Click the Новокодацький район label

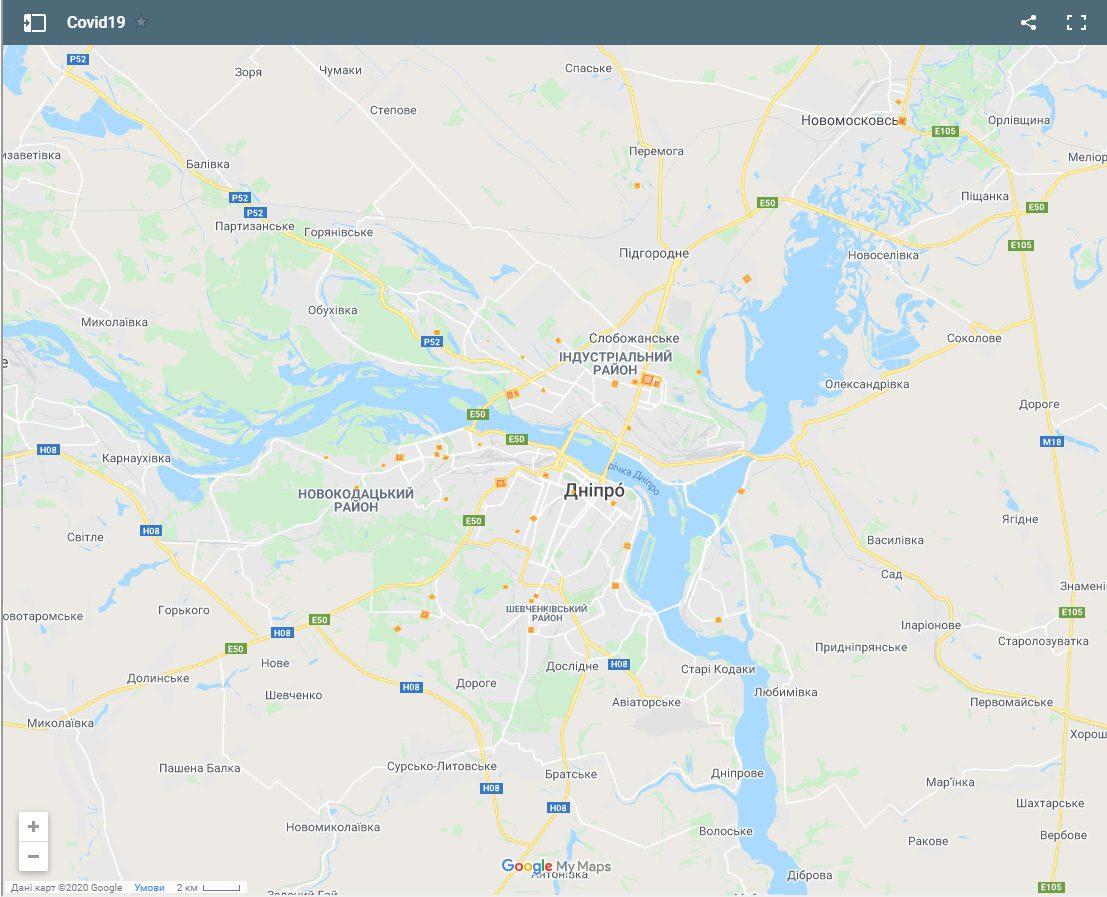[x=356, y=500]
